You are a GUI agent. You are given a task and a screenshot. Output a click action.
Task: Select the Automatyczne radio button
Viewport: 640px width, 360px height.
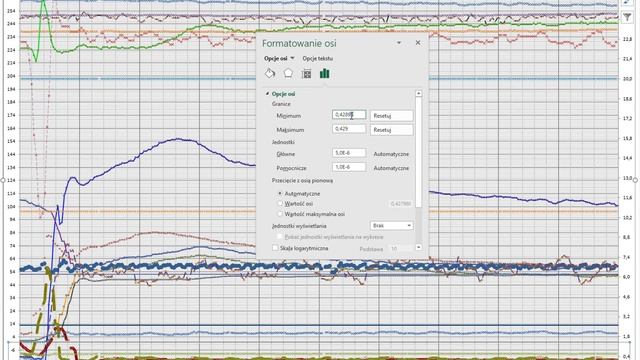tap(280, 193)
